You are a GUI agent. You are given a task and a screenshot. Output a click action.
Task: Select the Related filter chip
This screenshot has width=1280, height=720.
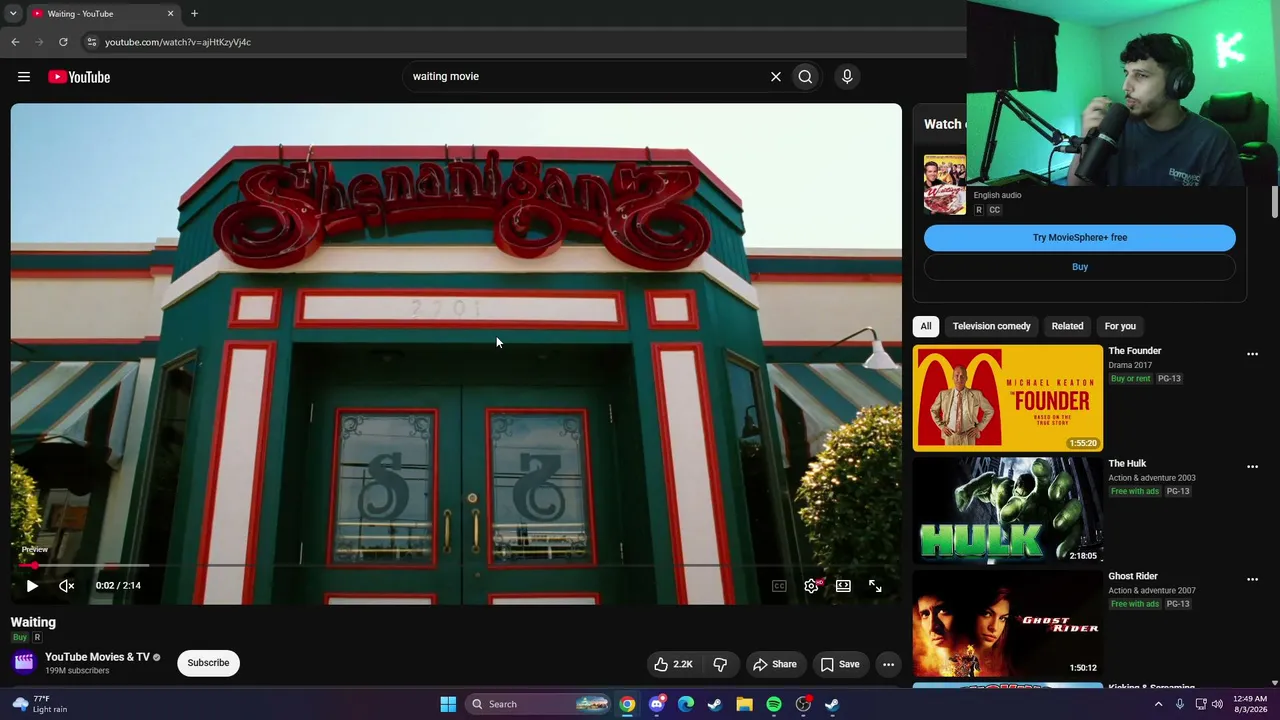click(x=1067, y=326)
